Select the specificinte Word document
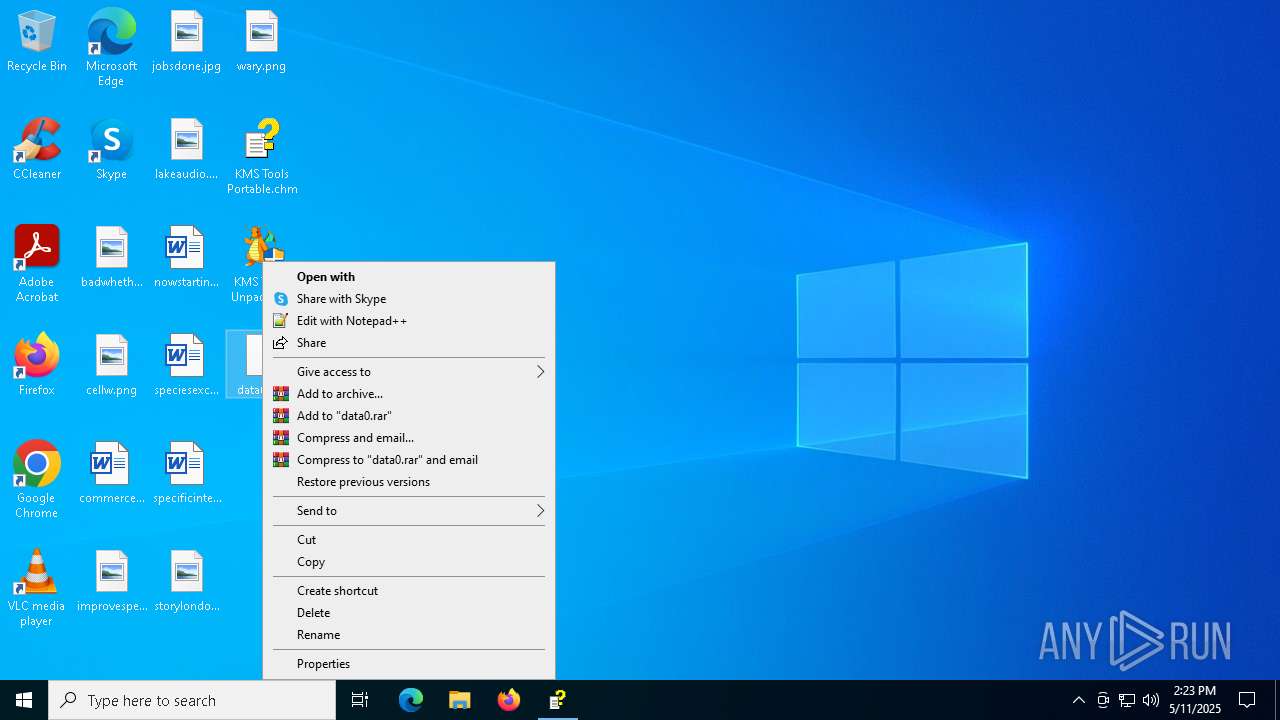 coord(186,474)
